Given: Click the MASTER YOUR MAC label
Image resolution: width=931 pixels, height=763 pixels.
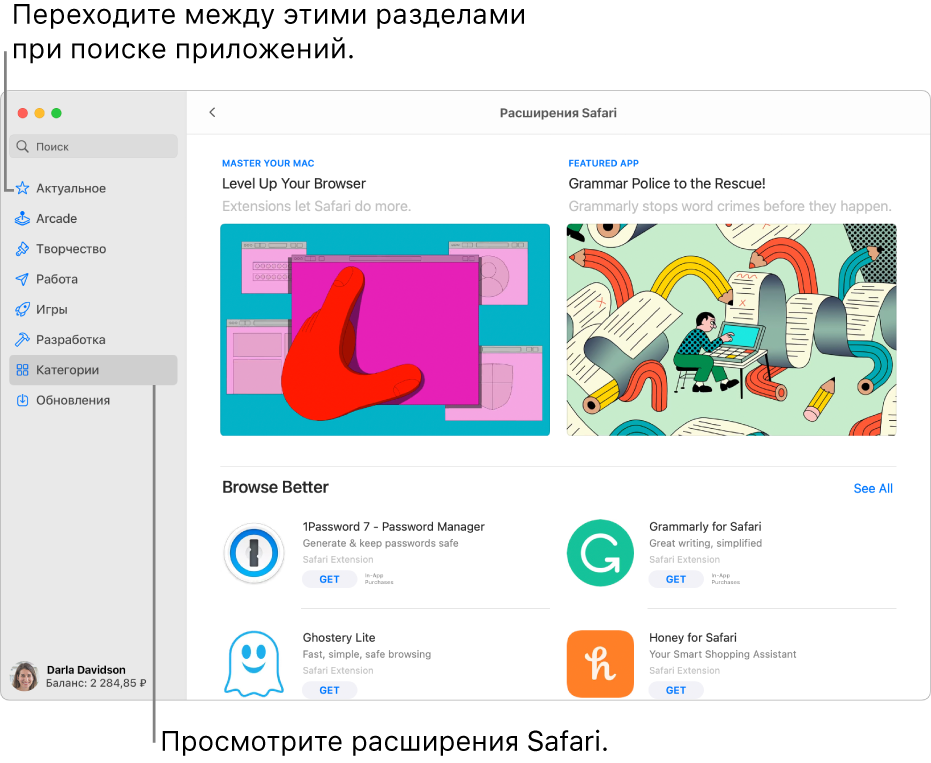Looking at the screenshot, I should 268,163.
